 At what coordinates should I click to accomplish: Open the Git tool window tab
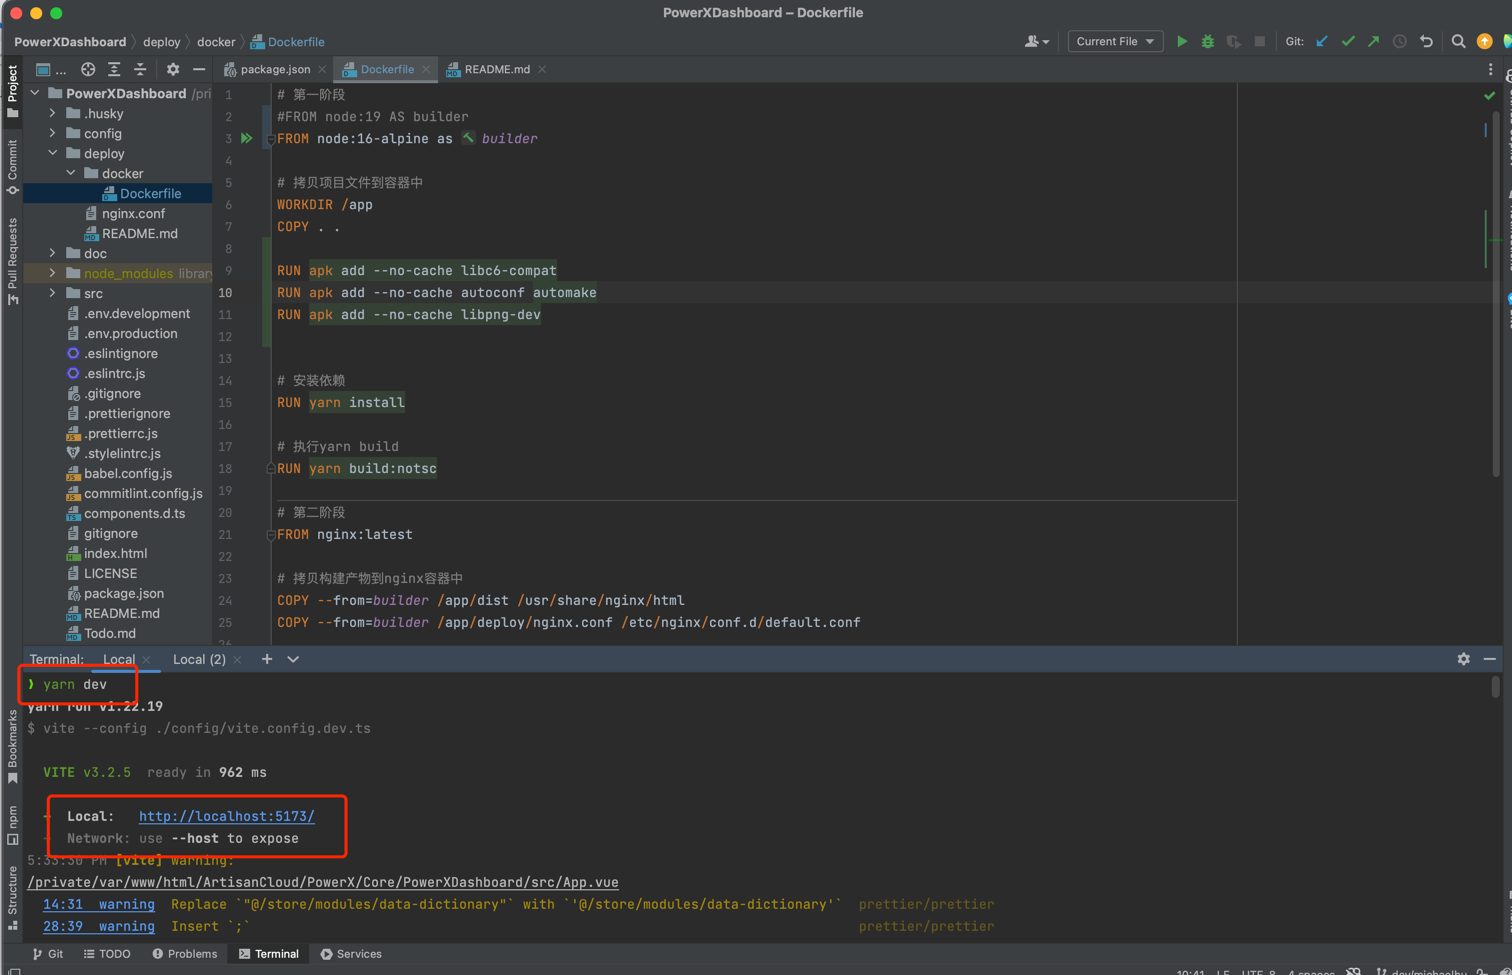coord(47,954)
